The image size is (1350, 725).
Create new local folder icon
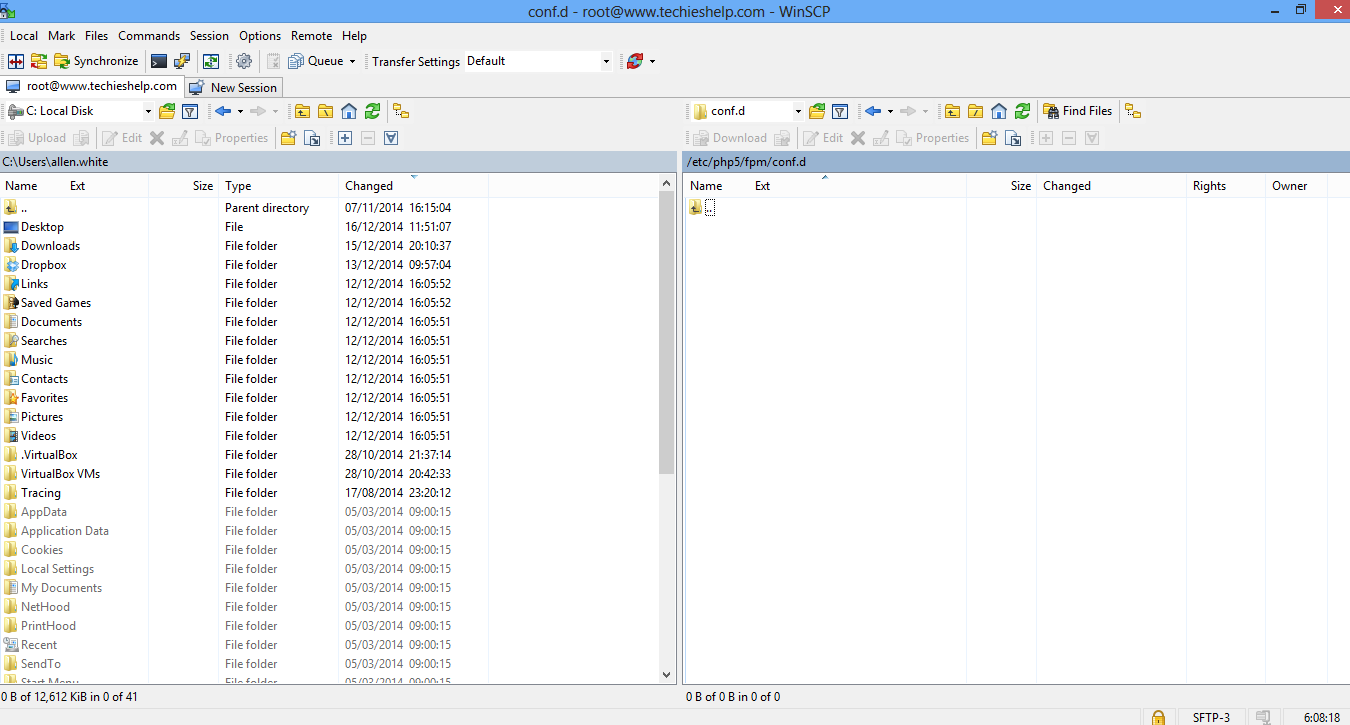click(288, 138)
